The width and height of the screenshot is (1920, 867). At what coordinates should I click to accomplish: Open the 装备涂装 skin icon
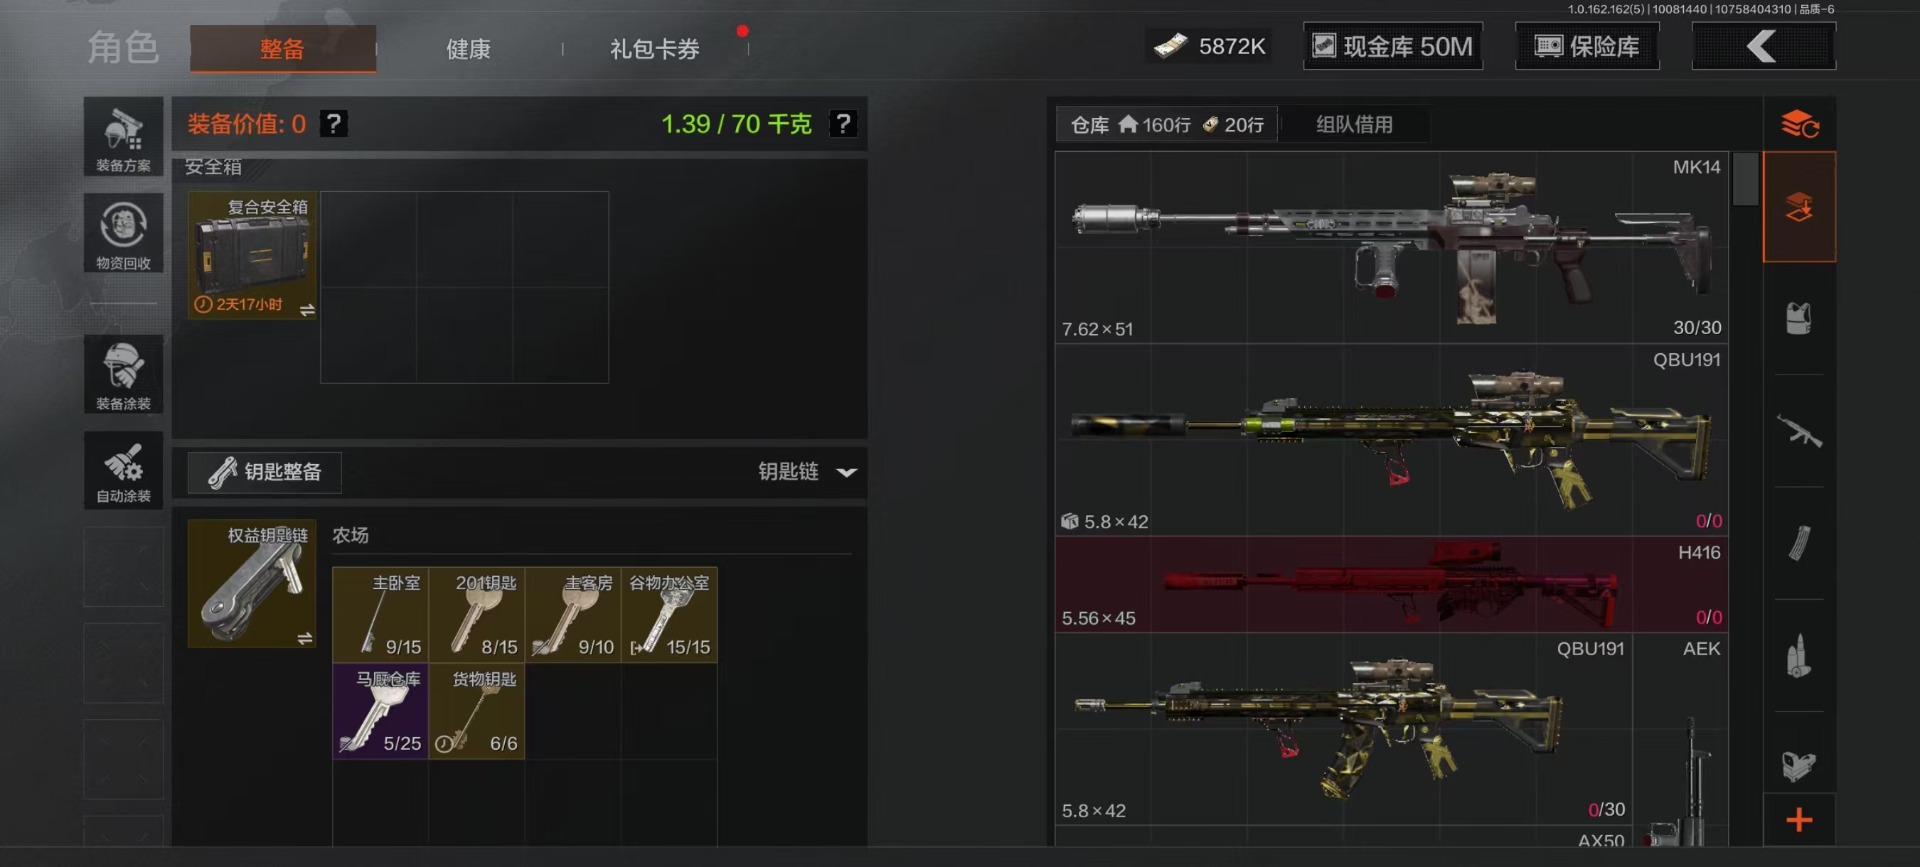[x=123, y=375]
